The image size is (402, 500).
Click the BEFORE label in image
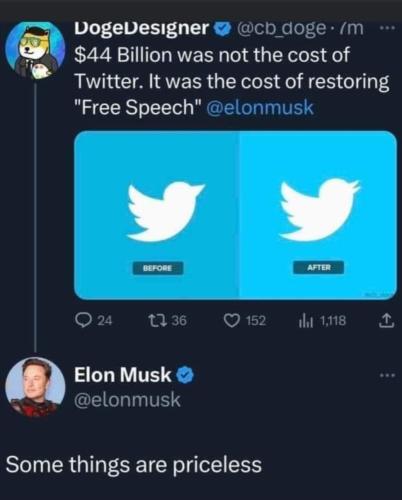click(158, 268)
